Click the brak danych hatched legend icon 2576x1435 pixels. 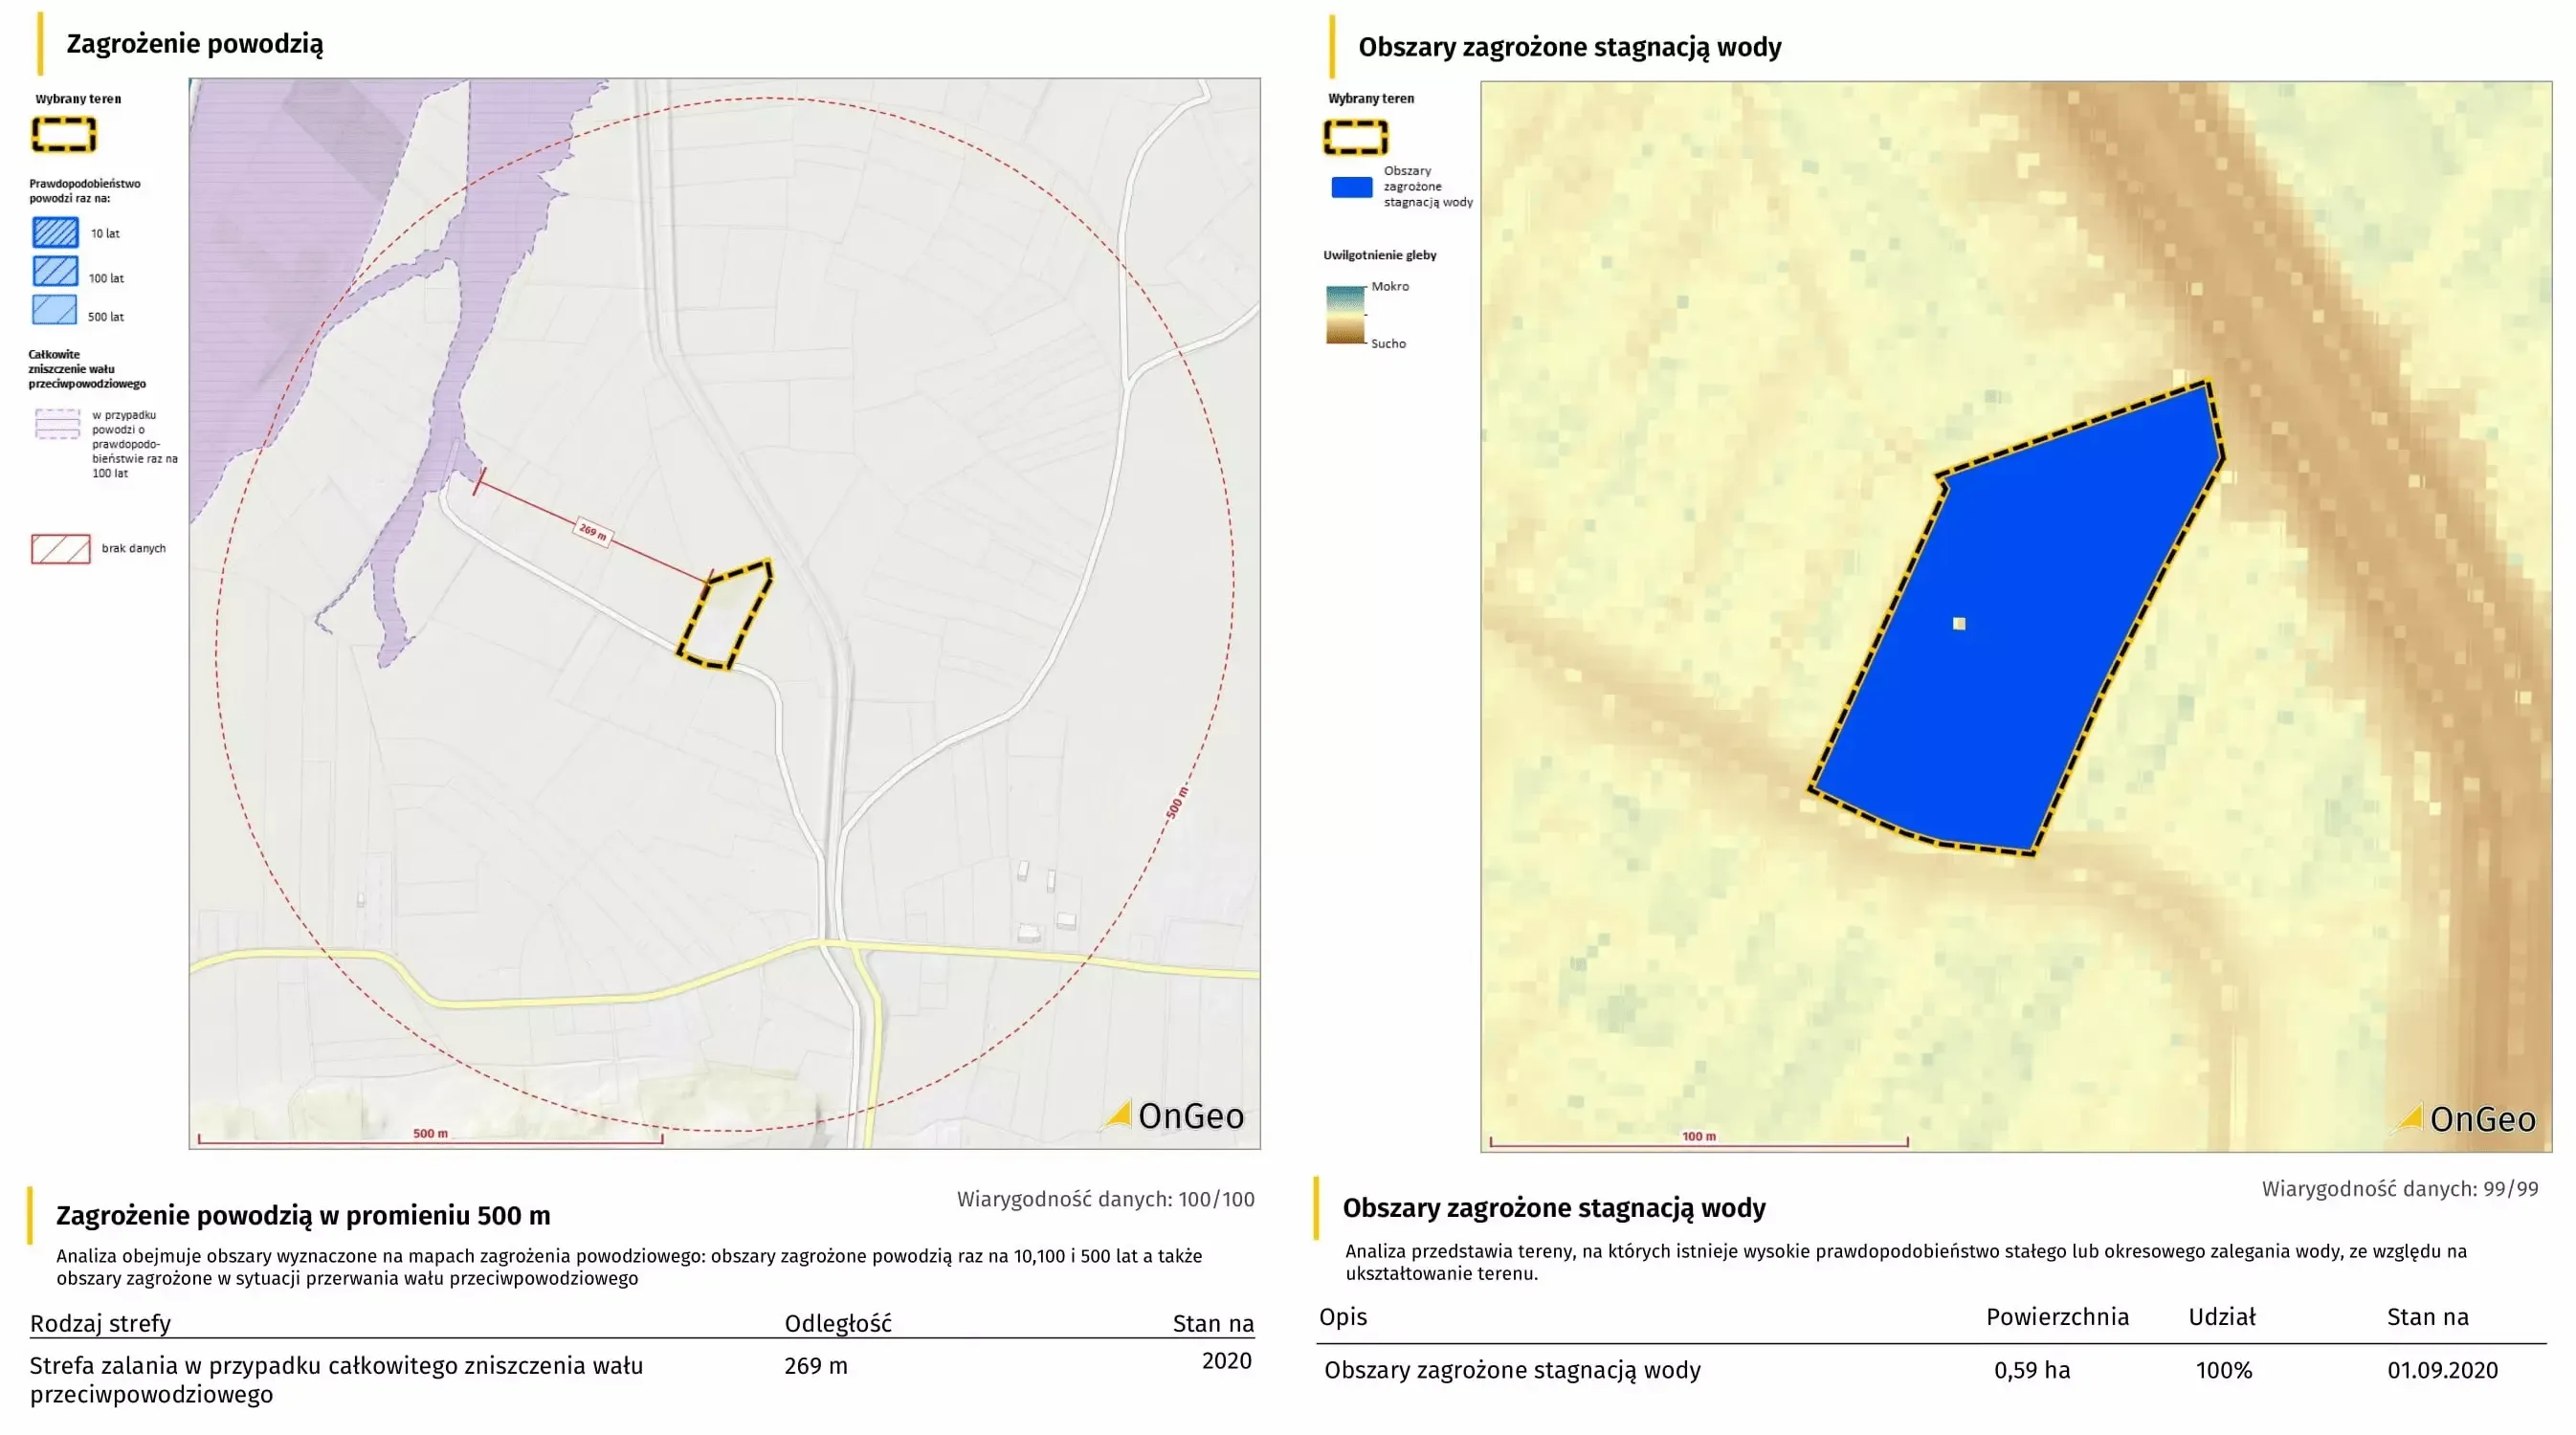[x=60, y=548]
